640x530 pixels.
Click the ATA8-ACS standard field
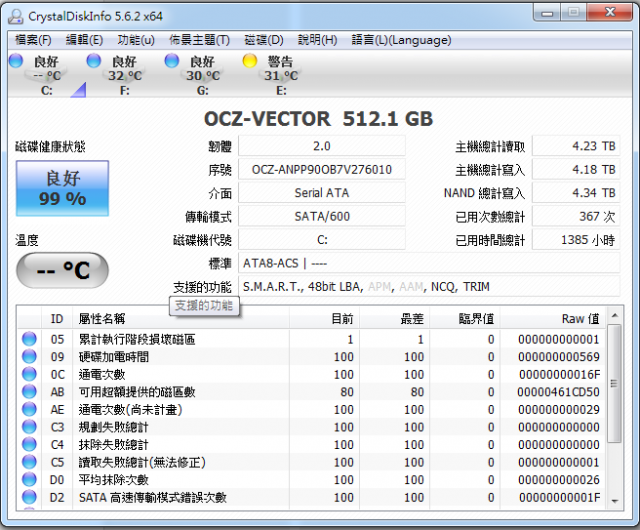click(429, 263)
